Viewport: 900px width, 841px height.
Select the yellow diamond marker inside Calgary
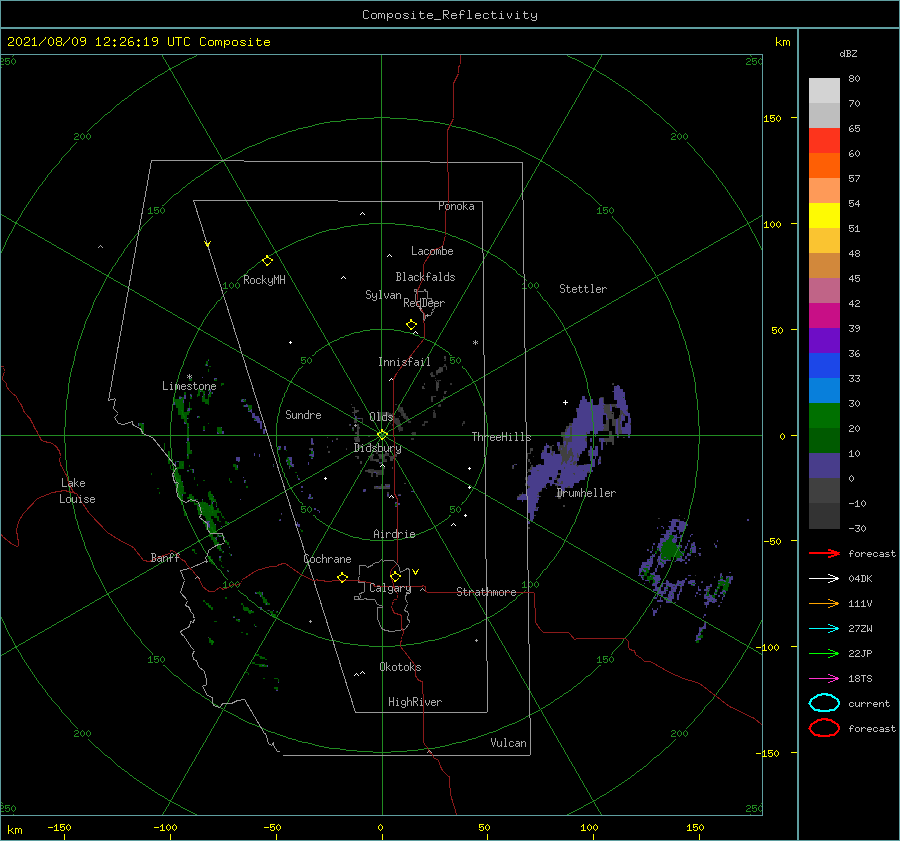pyautogui.click(x=395, y=576)
